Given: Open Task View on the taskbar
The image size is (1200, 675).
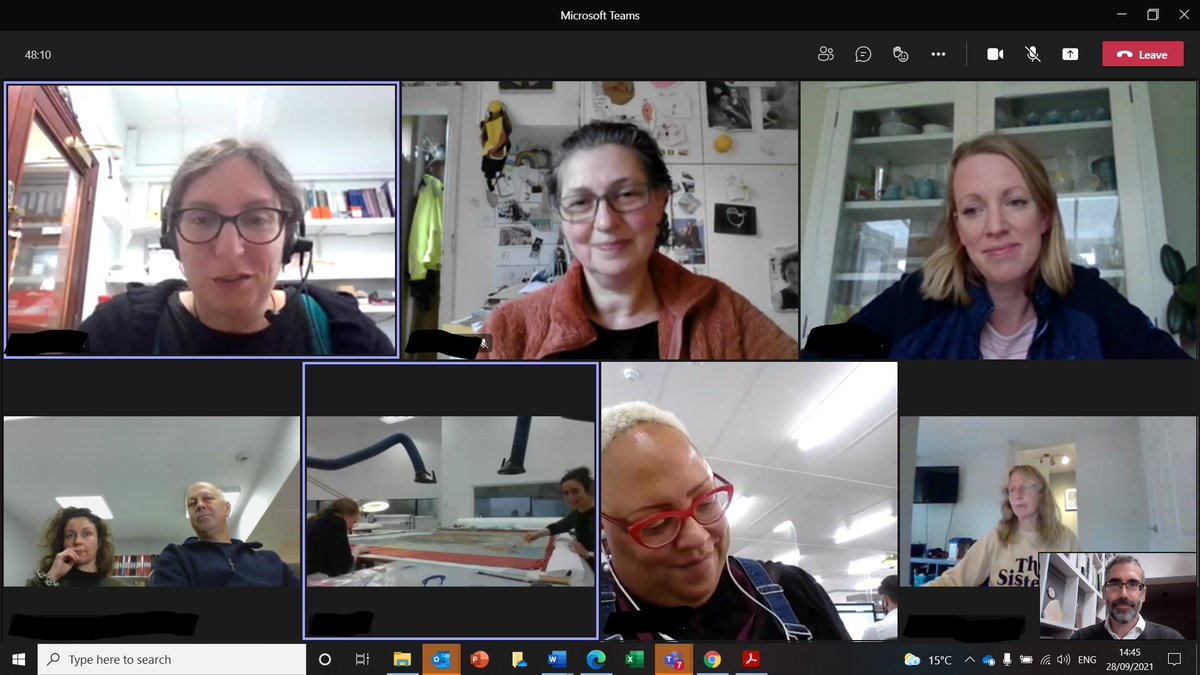Looking at the screenshot, I should pos(362,659).
